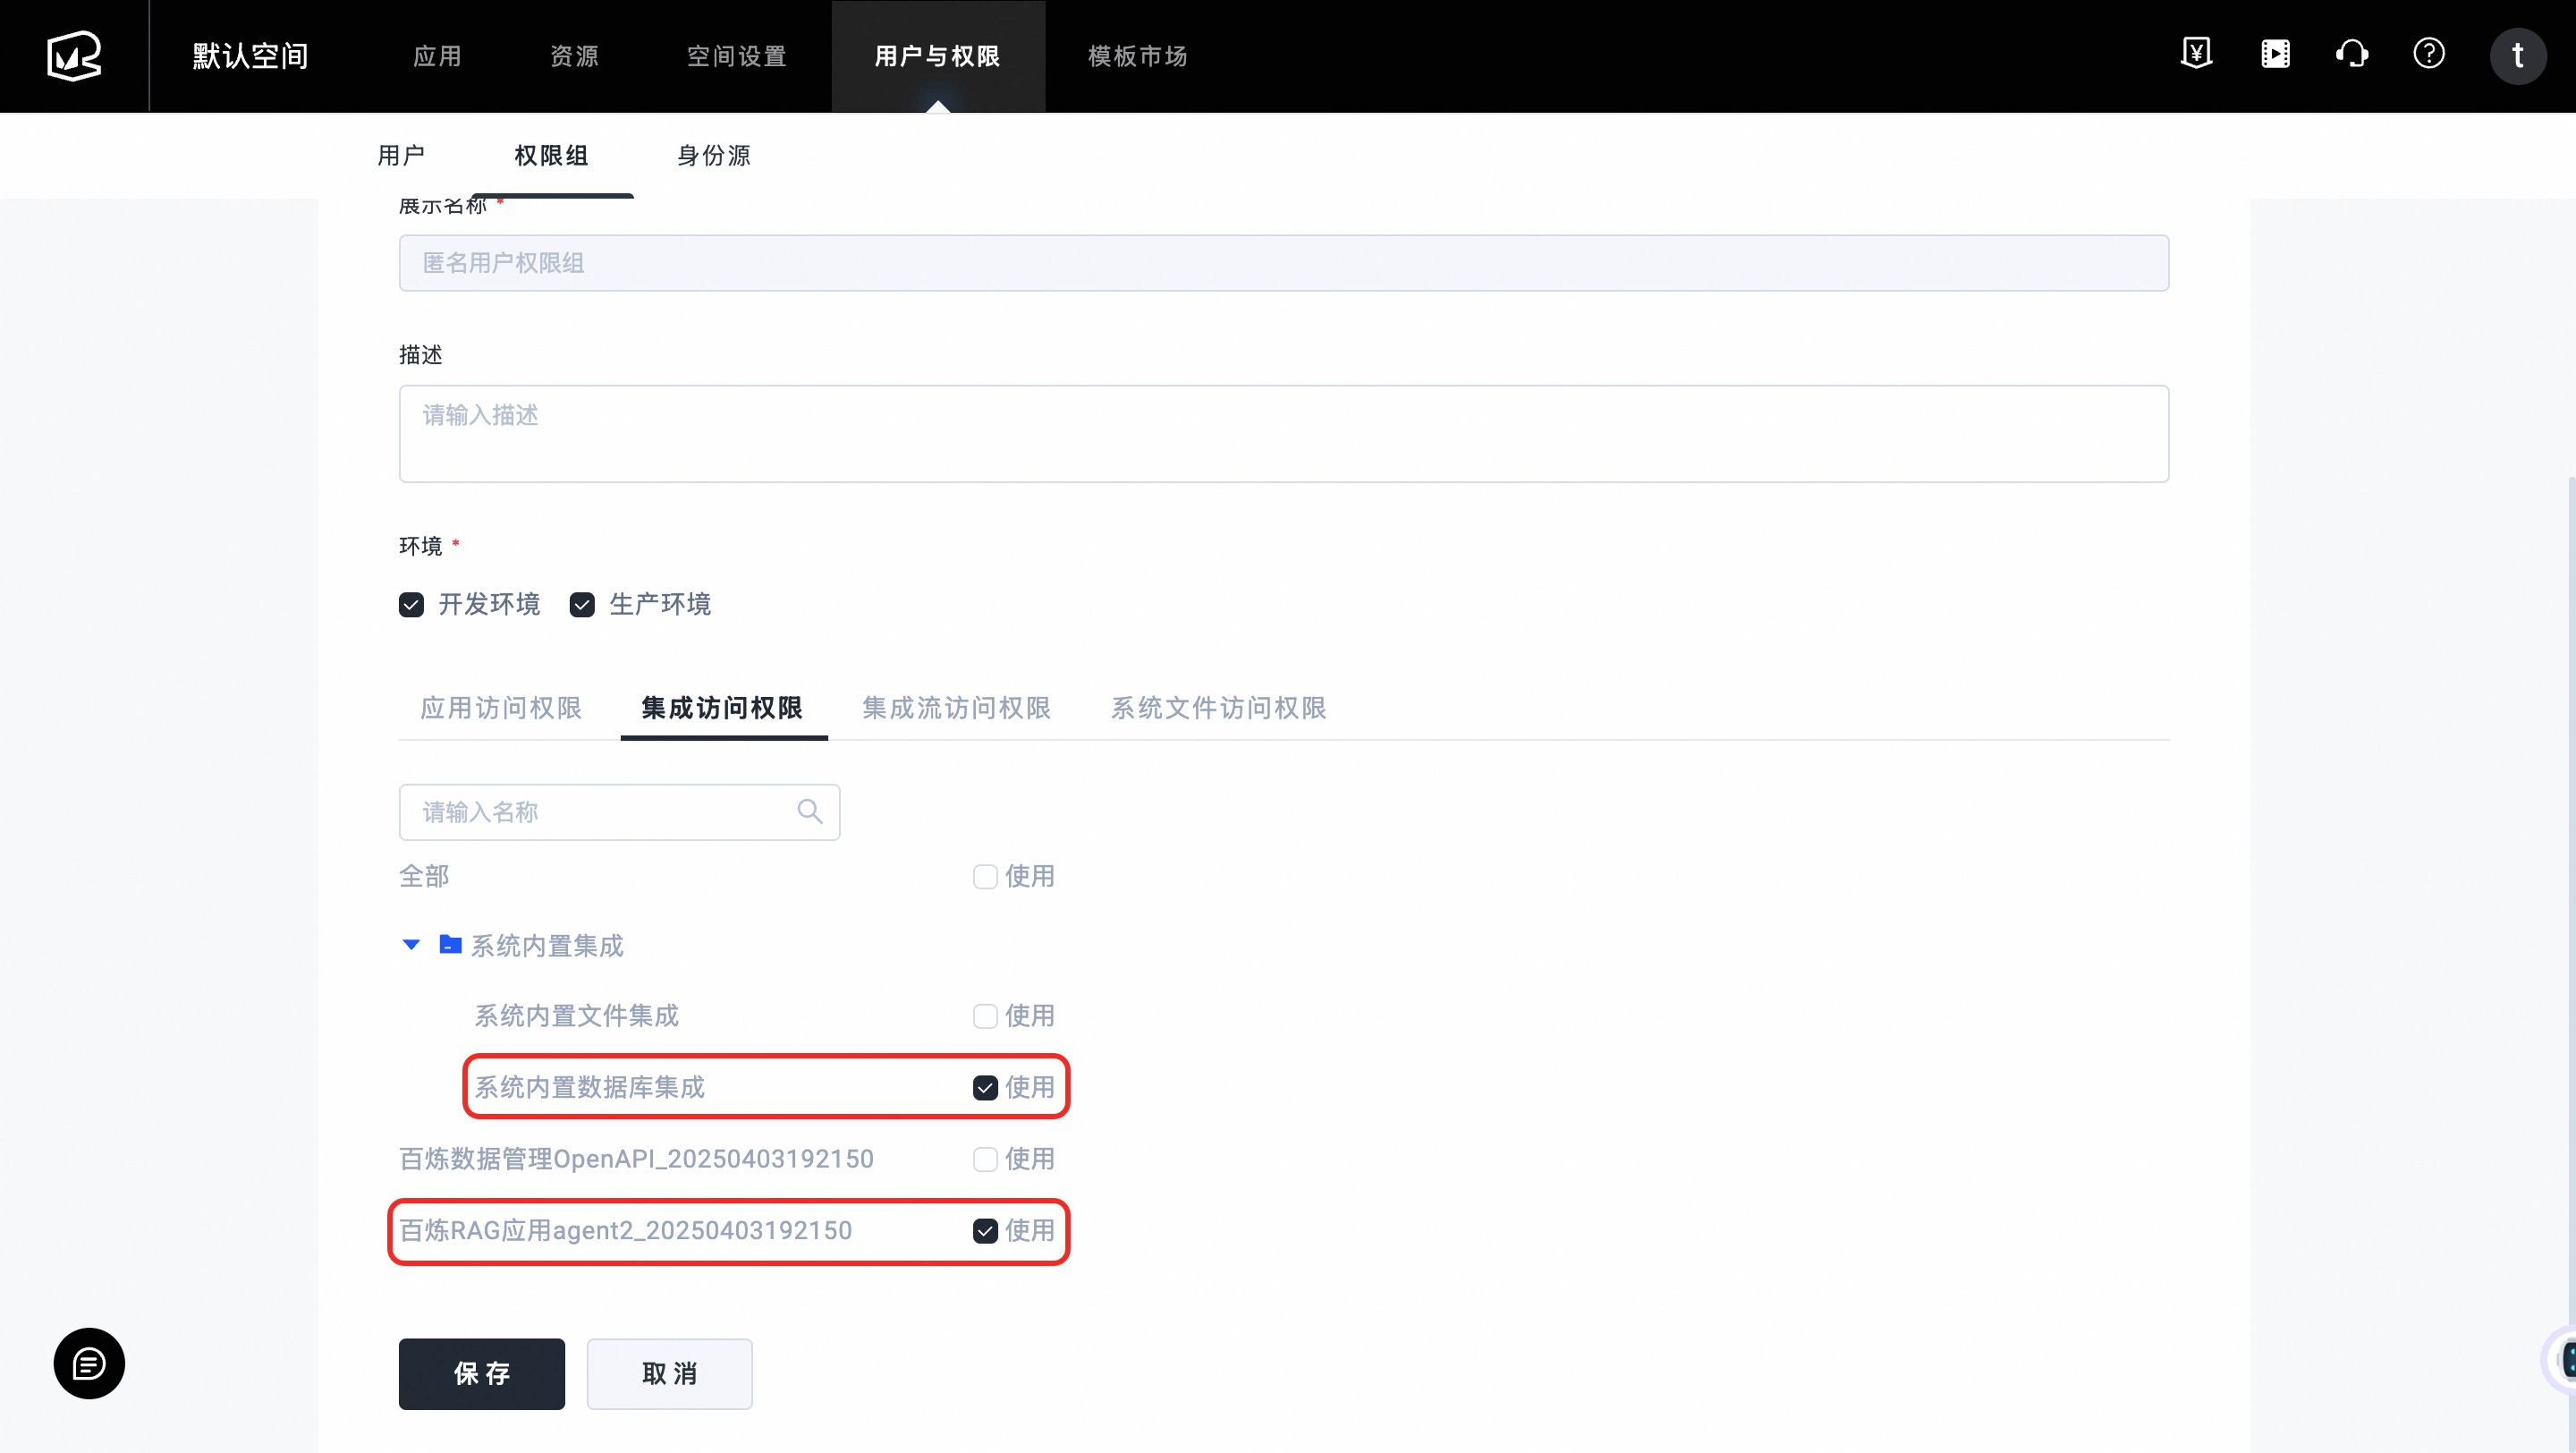The image size is (2576, 1453).
Task: Click into the 描述 text area
Action: click(1283, 434)
